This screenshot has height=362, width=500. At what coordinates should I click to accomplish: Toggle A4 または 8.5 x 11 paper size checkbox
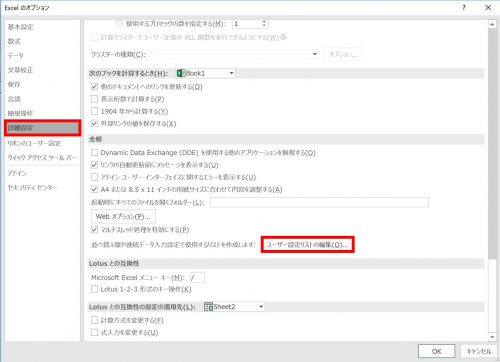(x=94, y=189)
